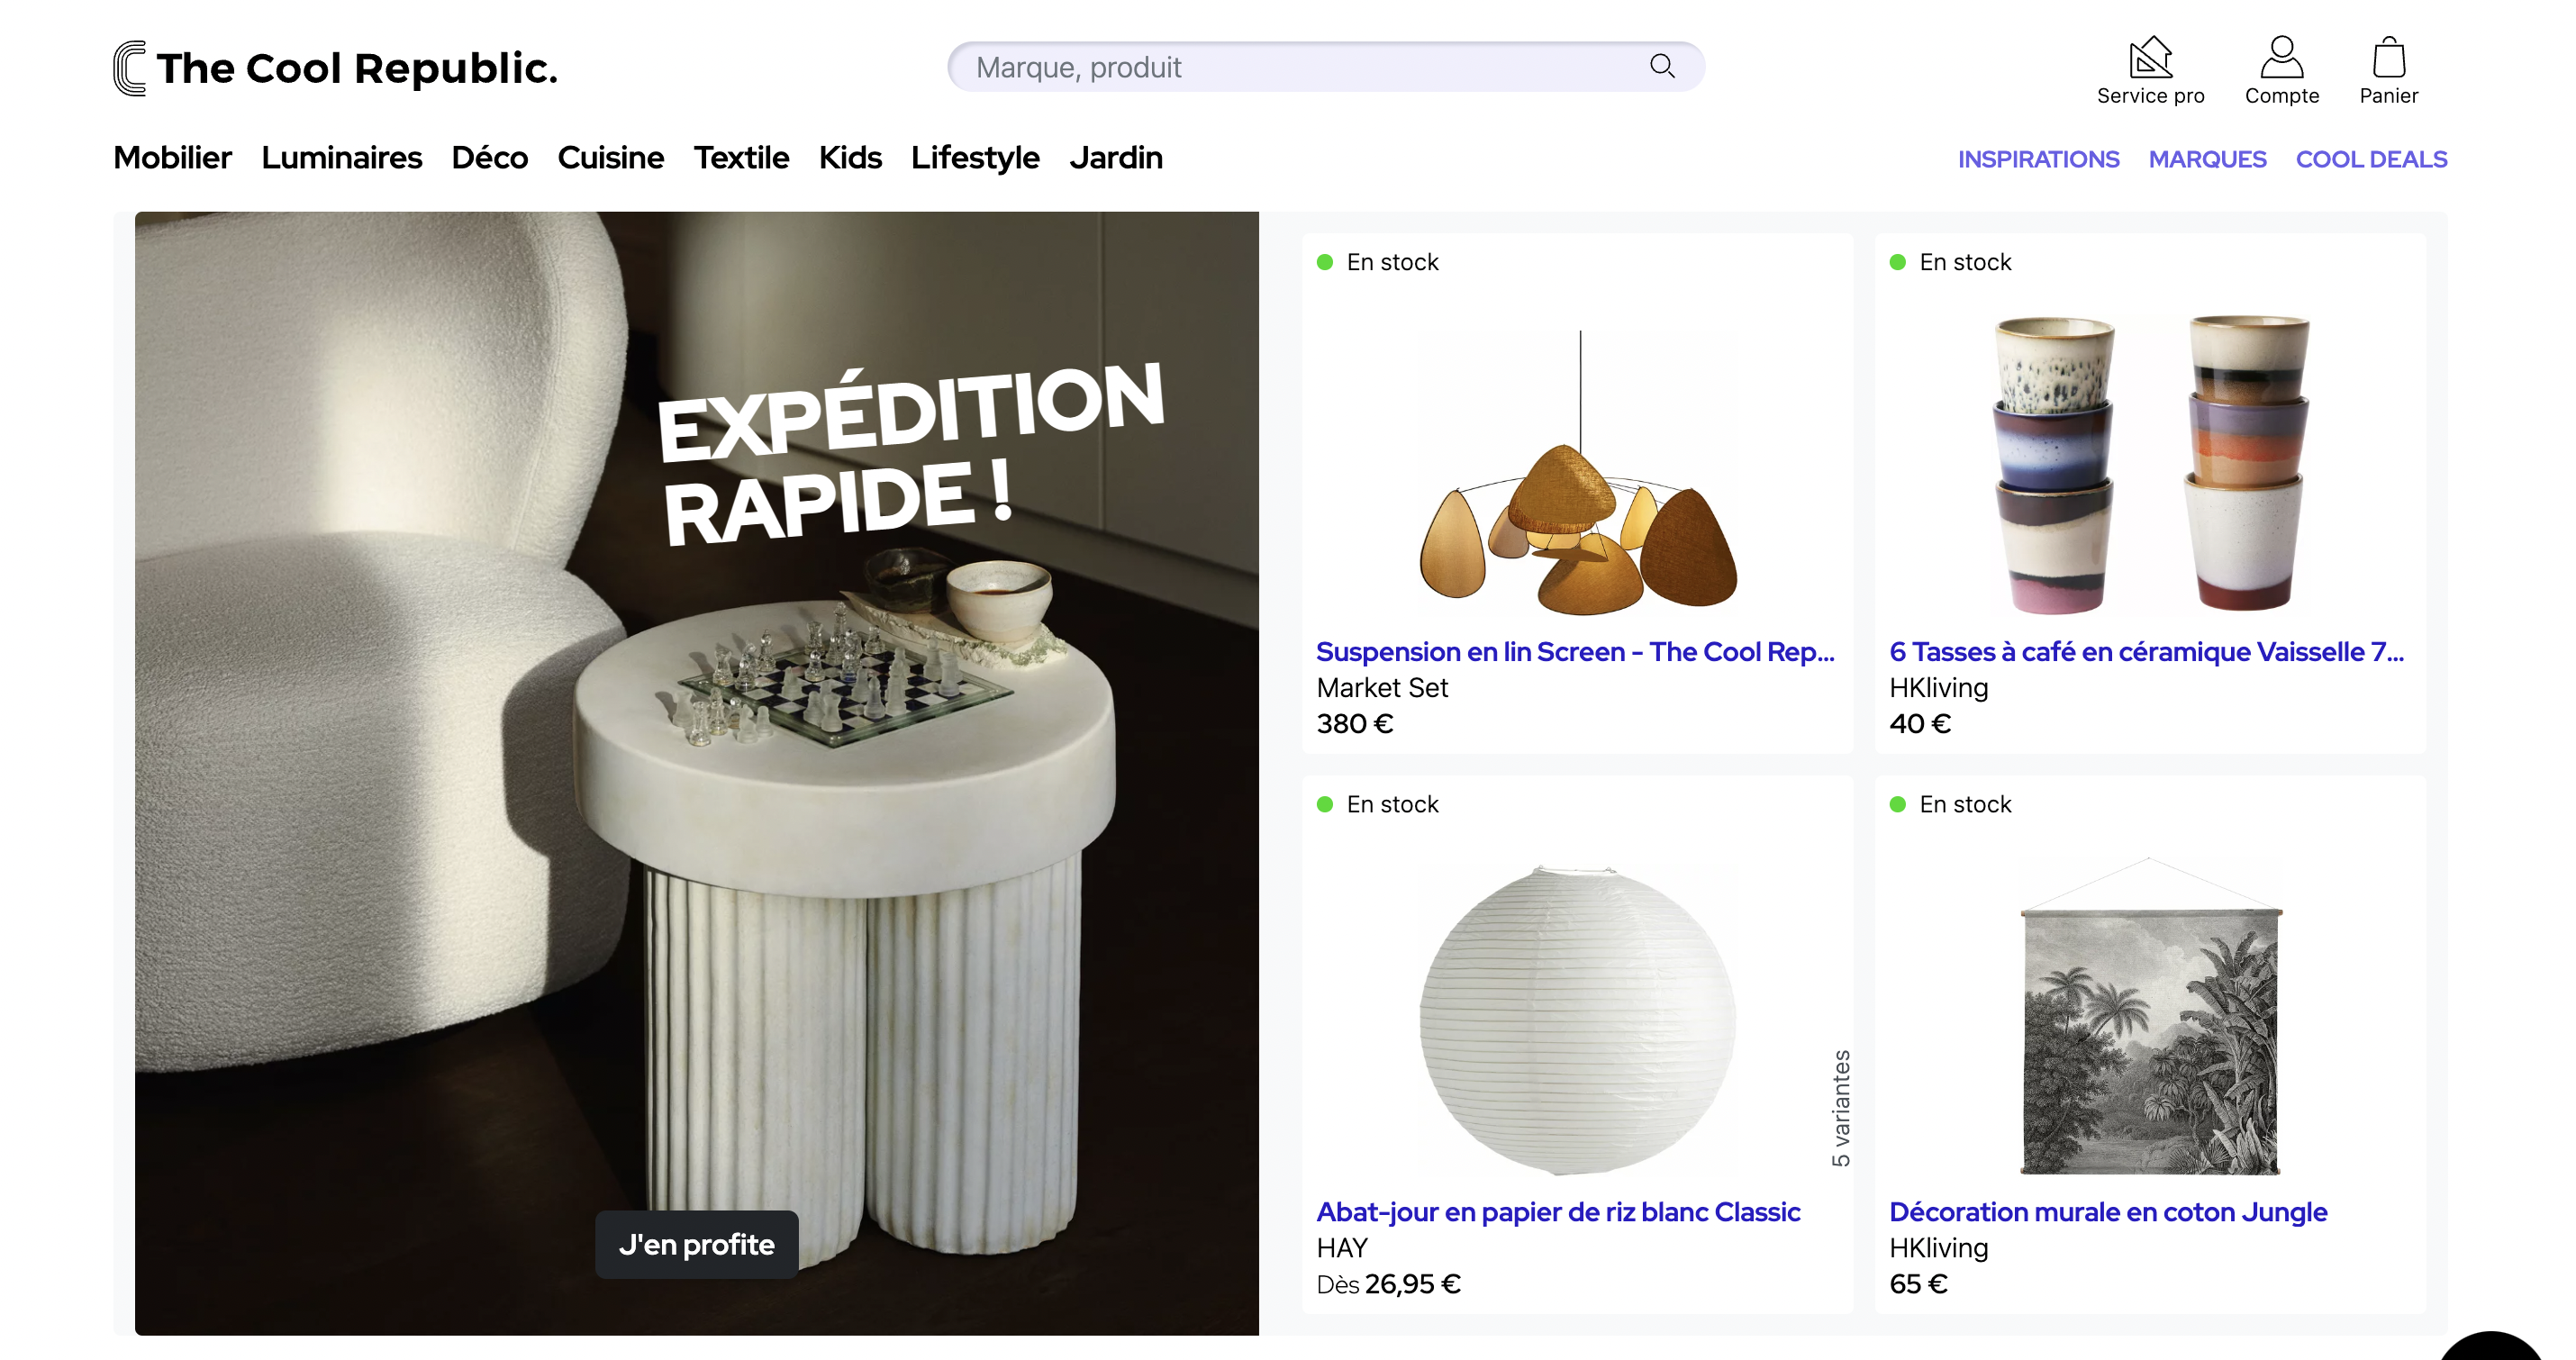Open the Cuisine menu

click(x=610, y=158)
